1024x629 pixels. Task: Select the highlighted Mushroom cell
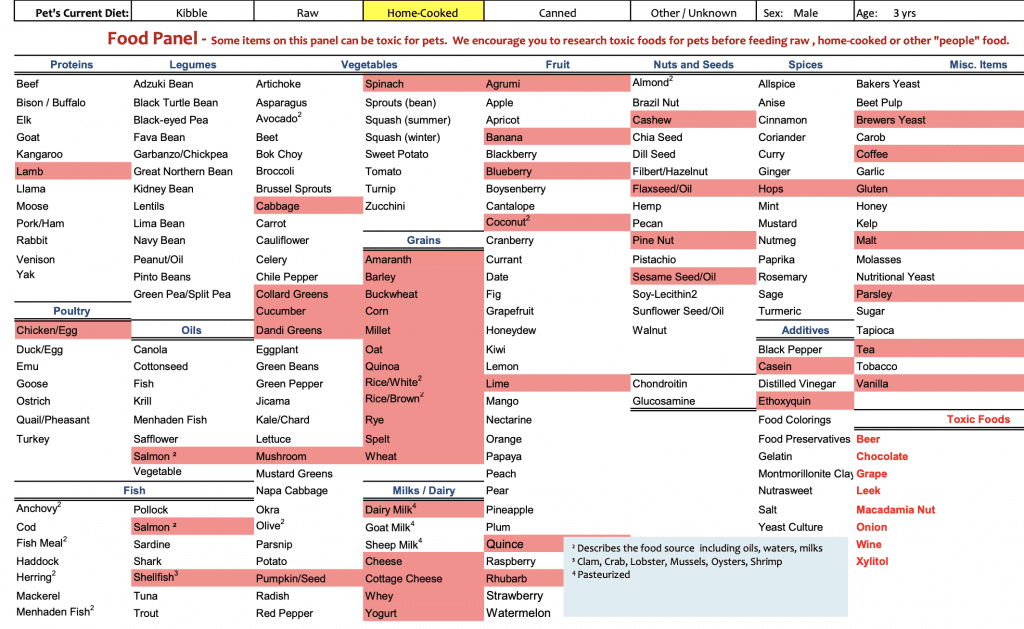point(308,456)
